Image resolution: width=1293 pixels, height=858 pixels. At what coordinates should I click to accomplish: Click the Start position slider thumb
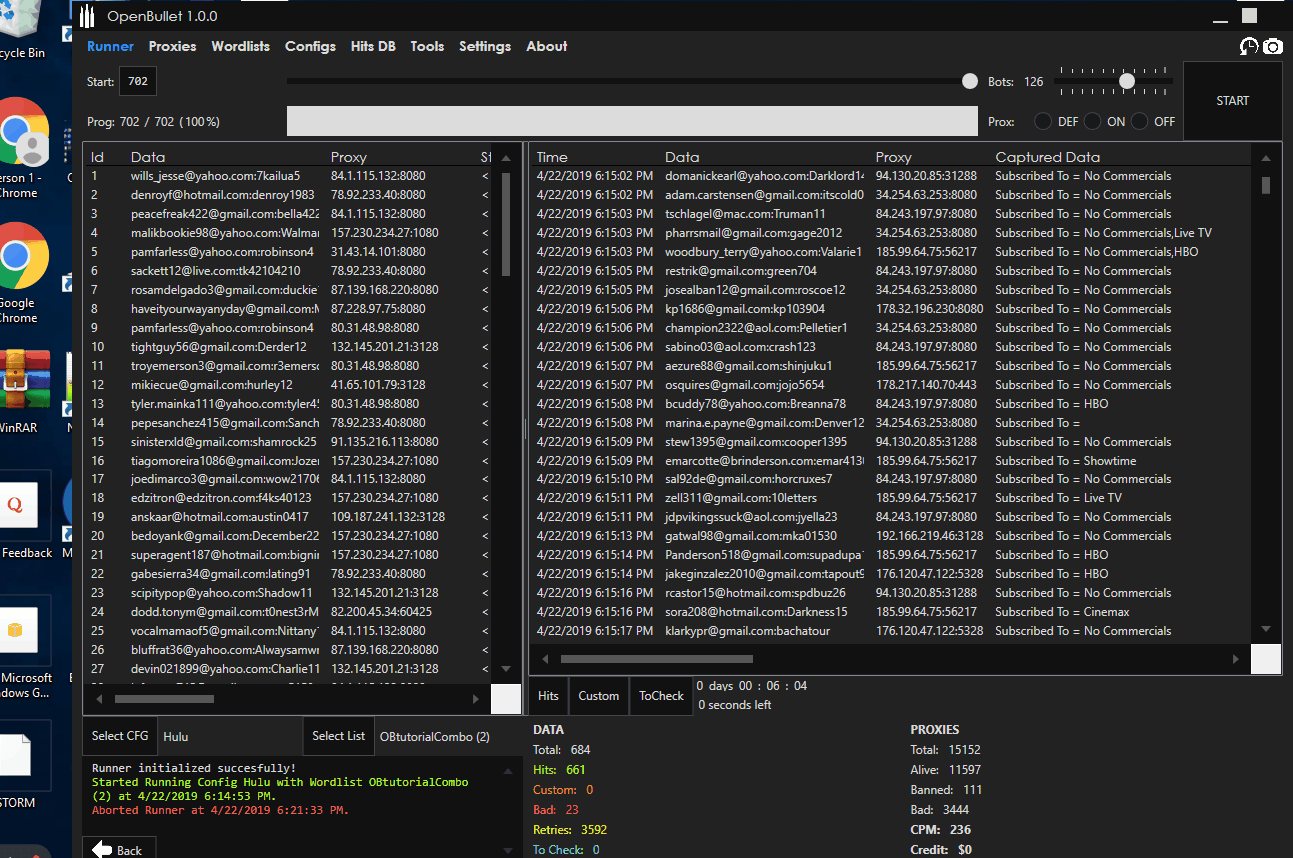[969, 81]
